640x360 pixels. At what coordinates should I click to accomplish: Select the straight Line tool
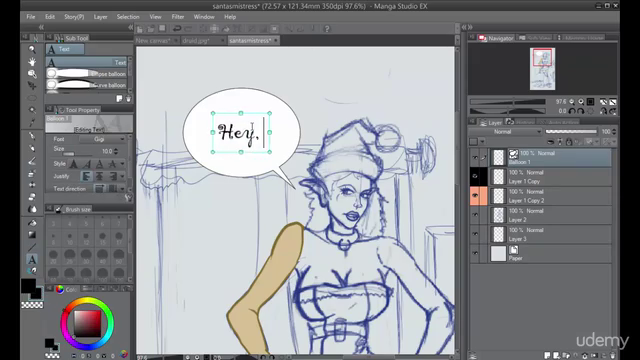[32, 247]
